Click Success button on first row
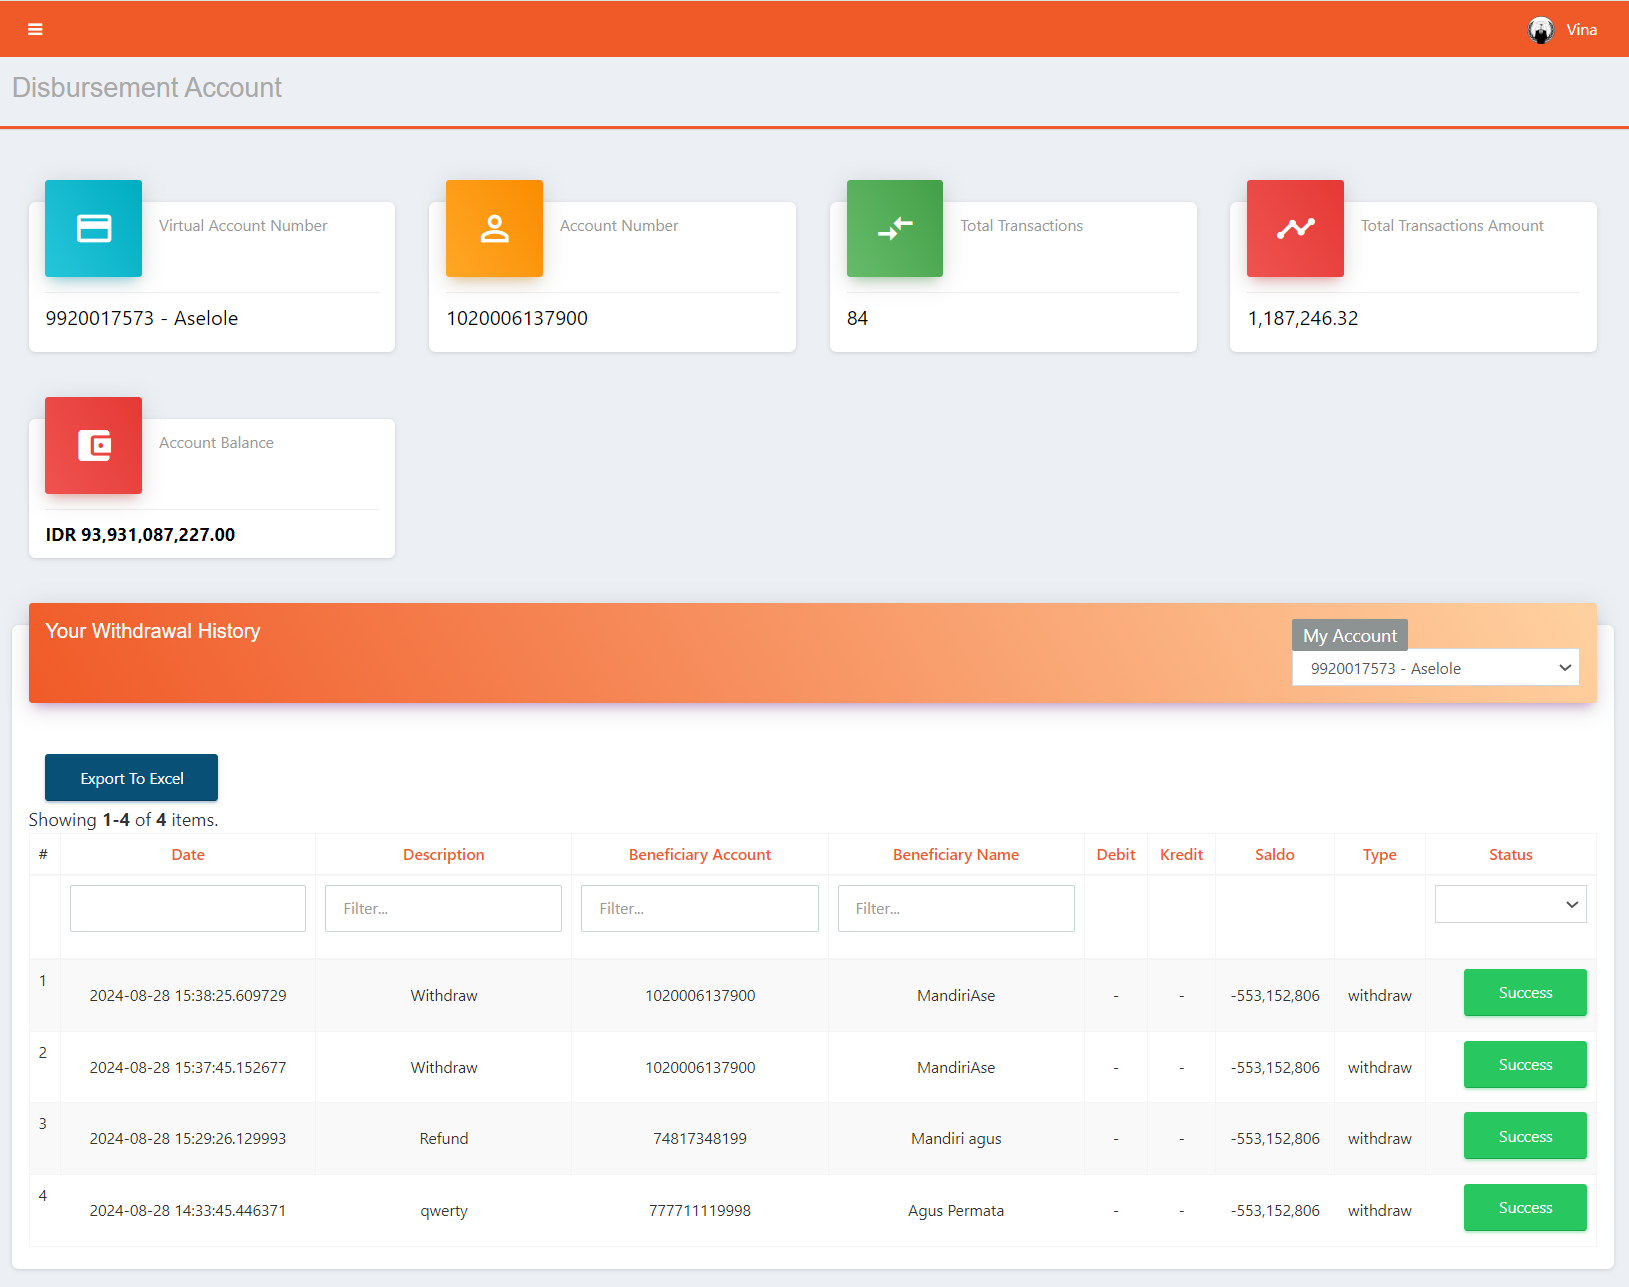This screenshot has width=1629, height=1287. coord(1525,993)
